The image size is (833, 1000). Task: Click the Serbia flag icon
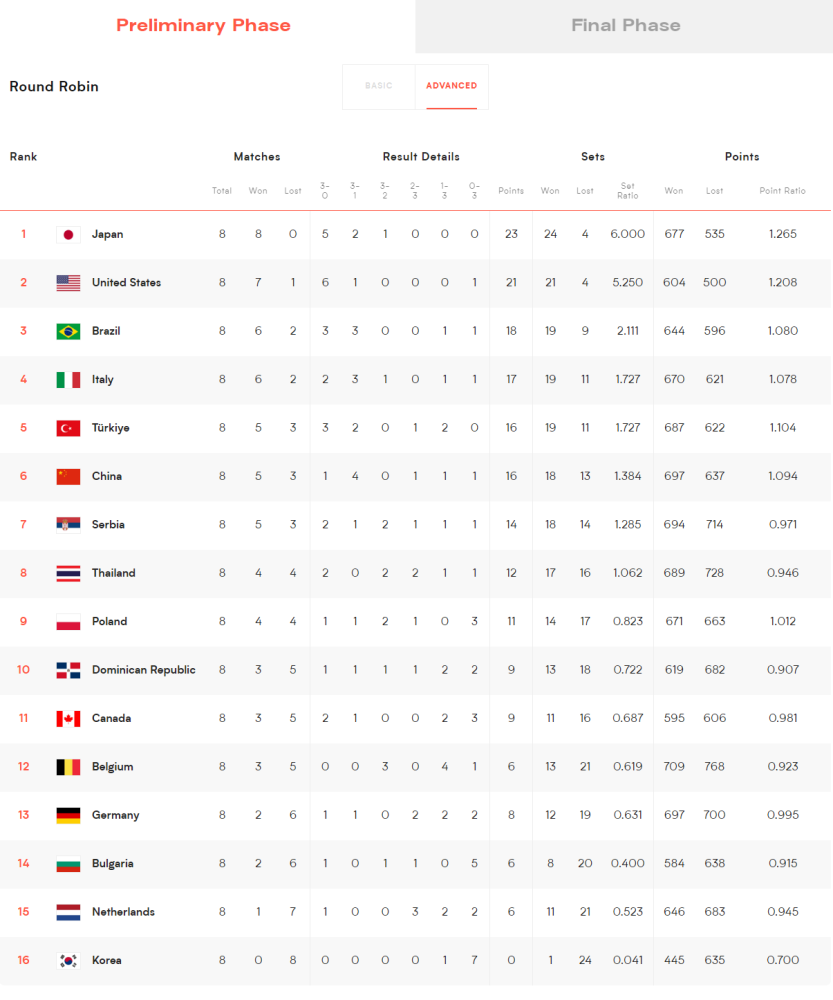pos(68,525)
